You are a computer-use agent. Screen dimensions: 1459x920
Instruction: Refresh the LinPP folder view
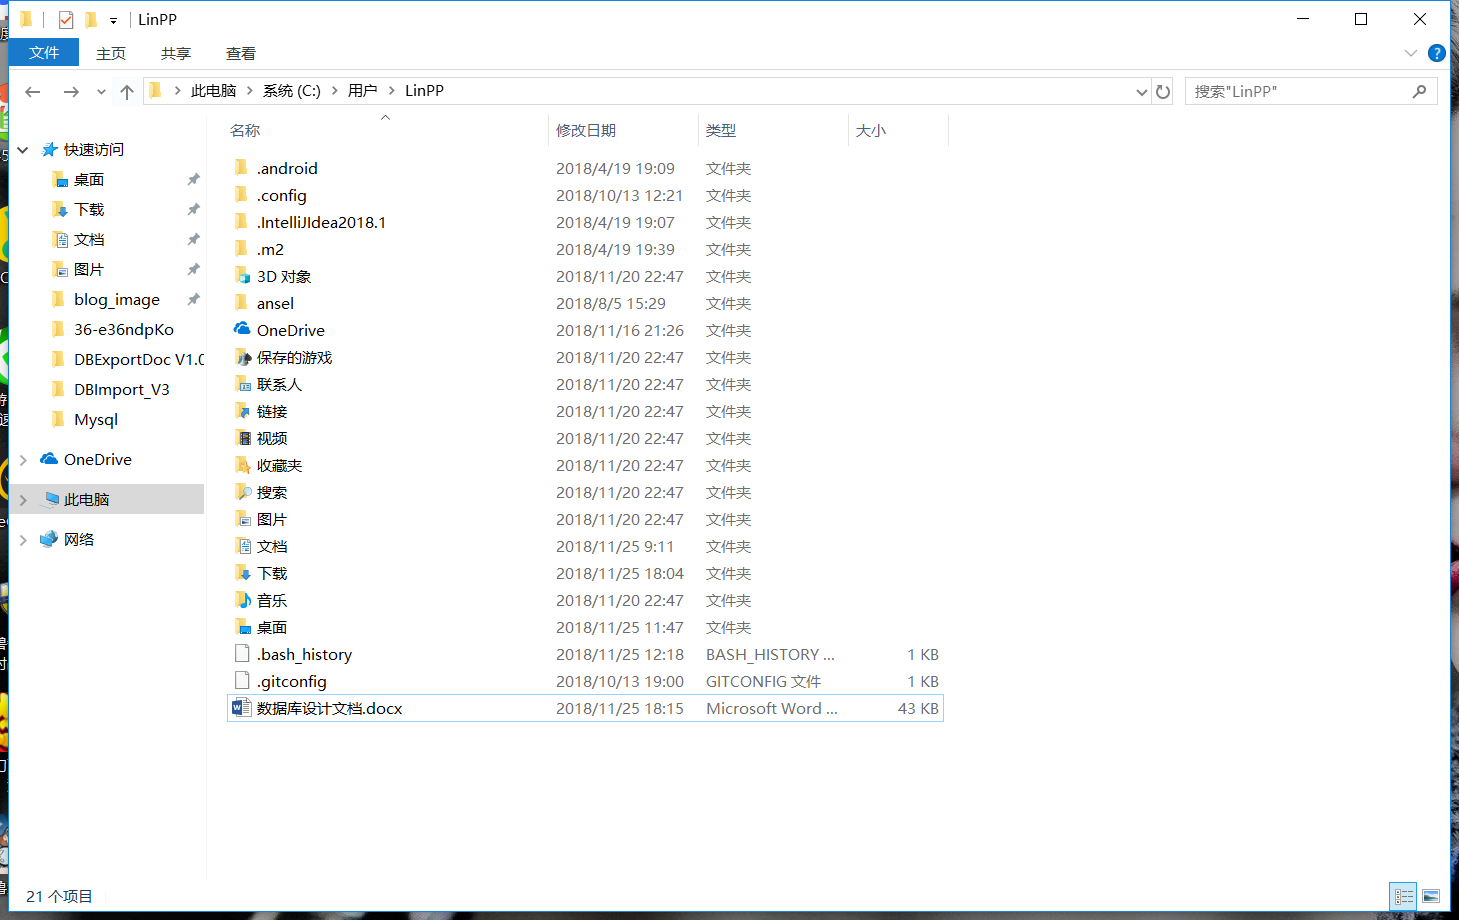point(1163,91)
